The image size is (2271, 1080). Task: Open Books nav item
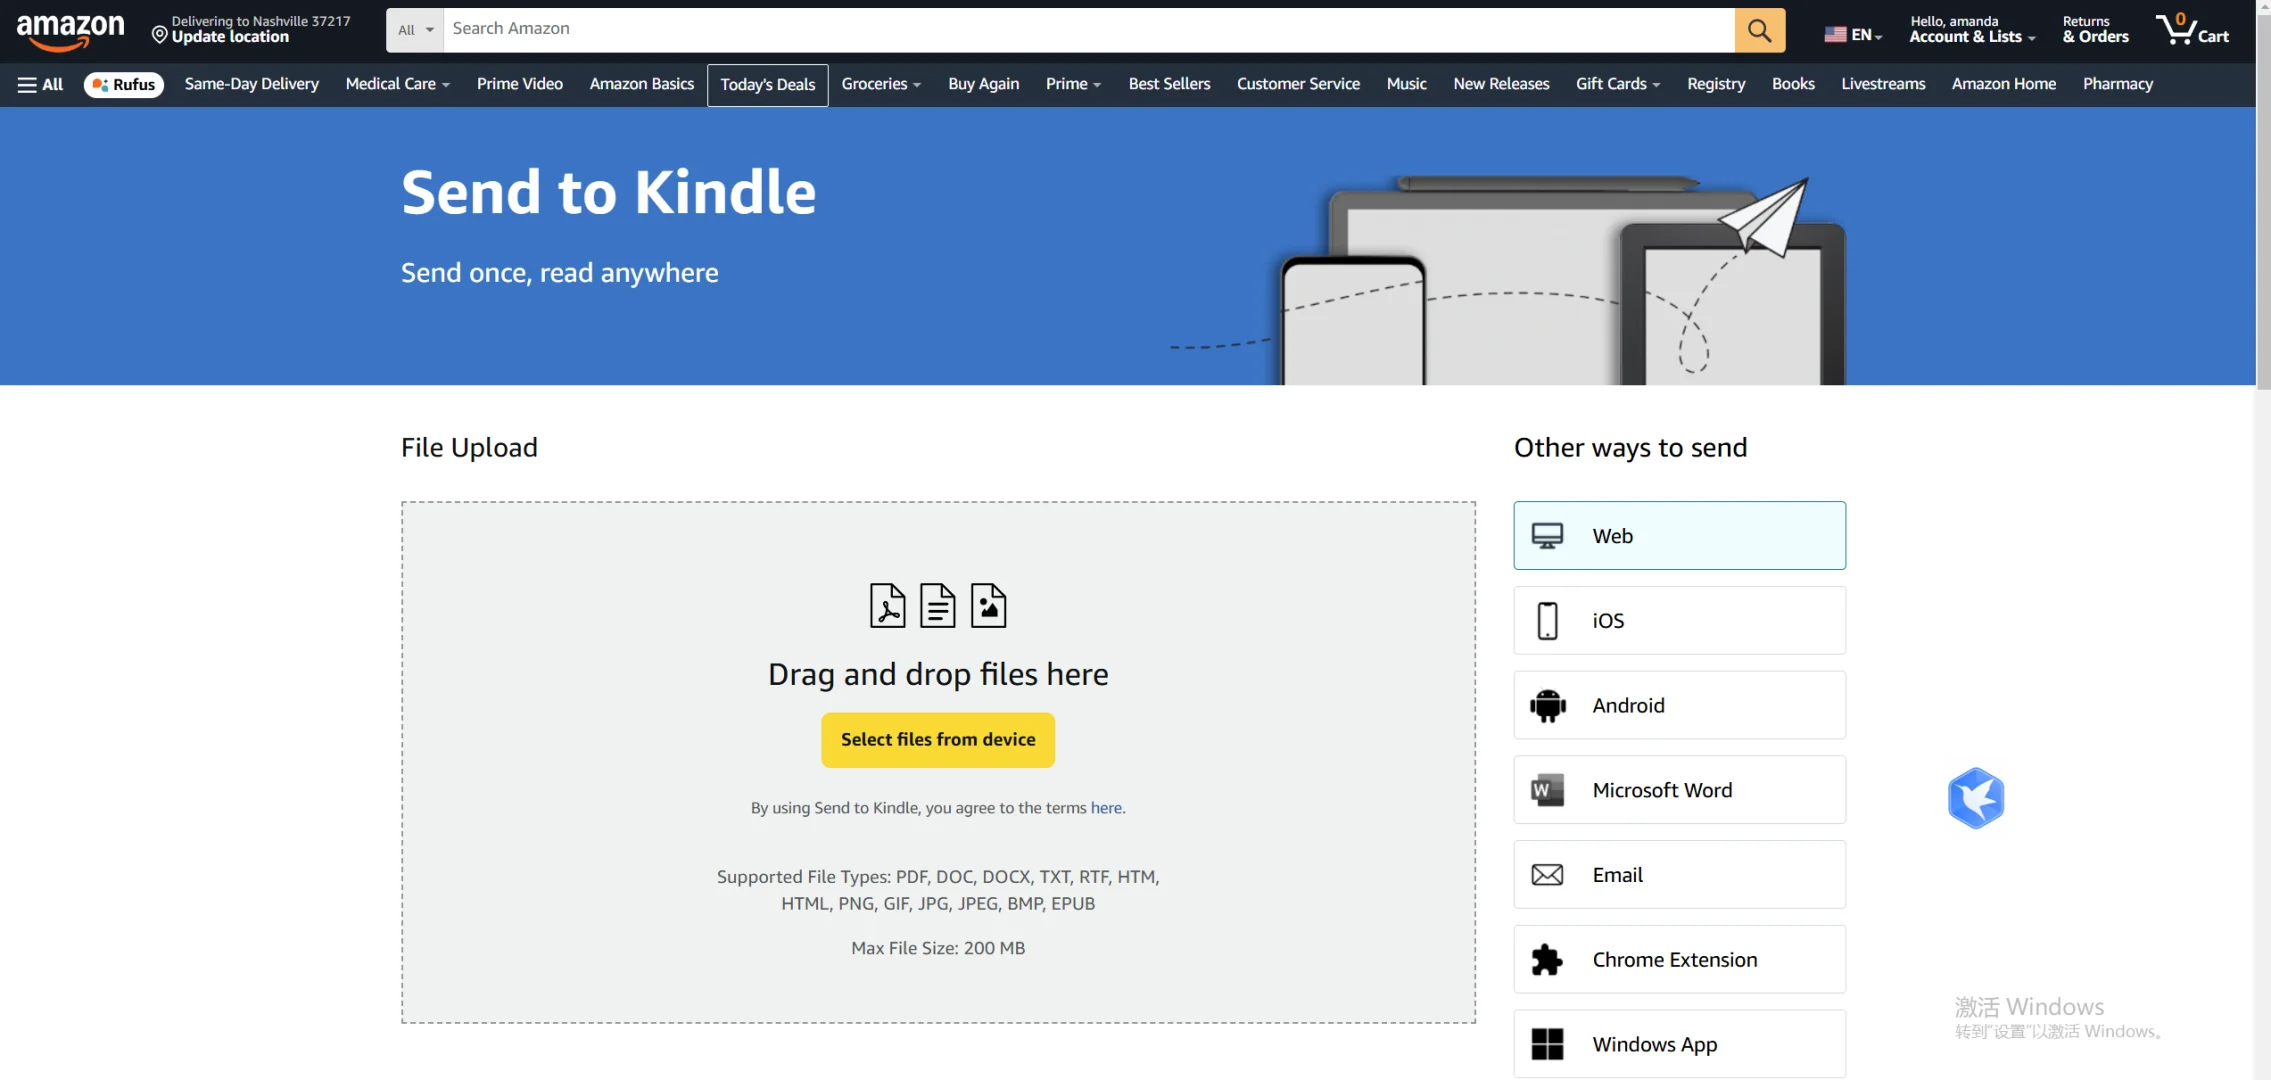click(x=1793, y=84)
